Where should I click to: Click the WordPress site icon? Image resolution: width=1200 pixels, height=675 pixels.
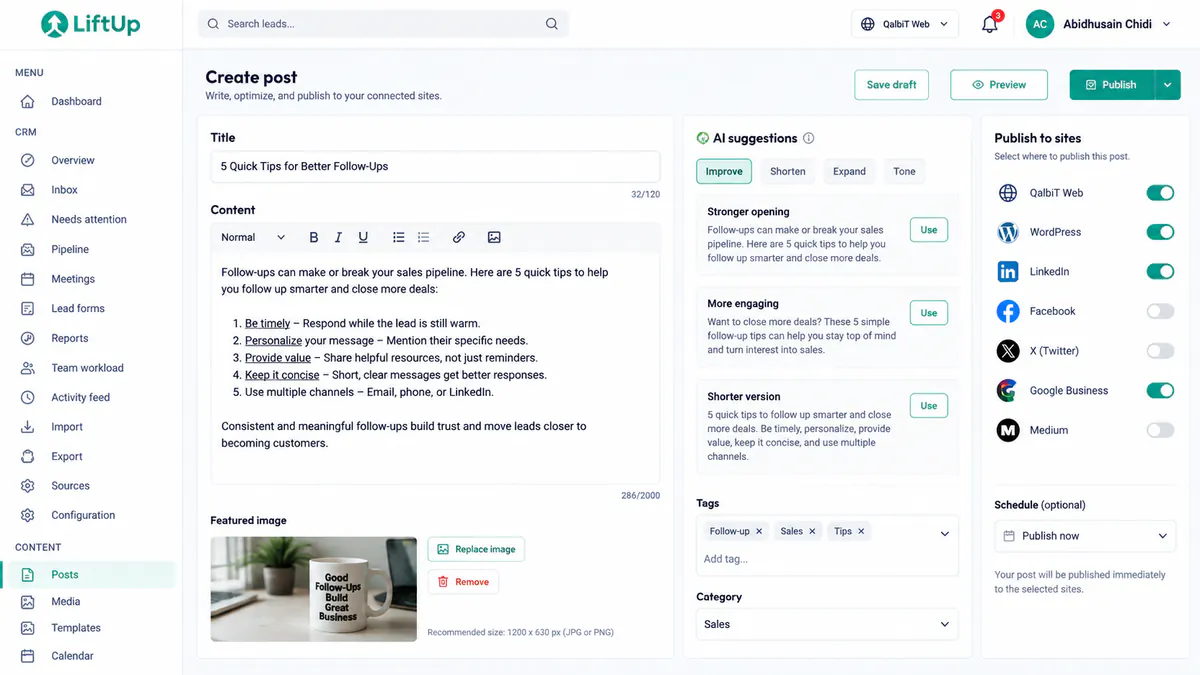click(1008, 232)
